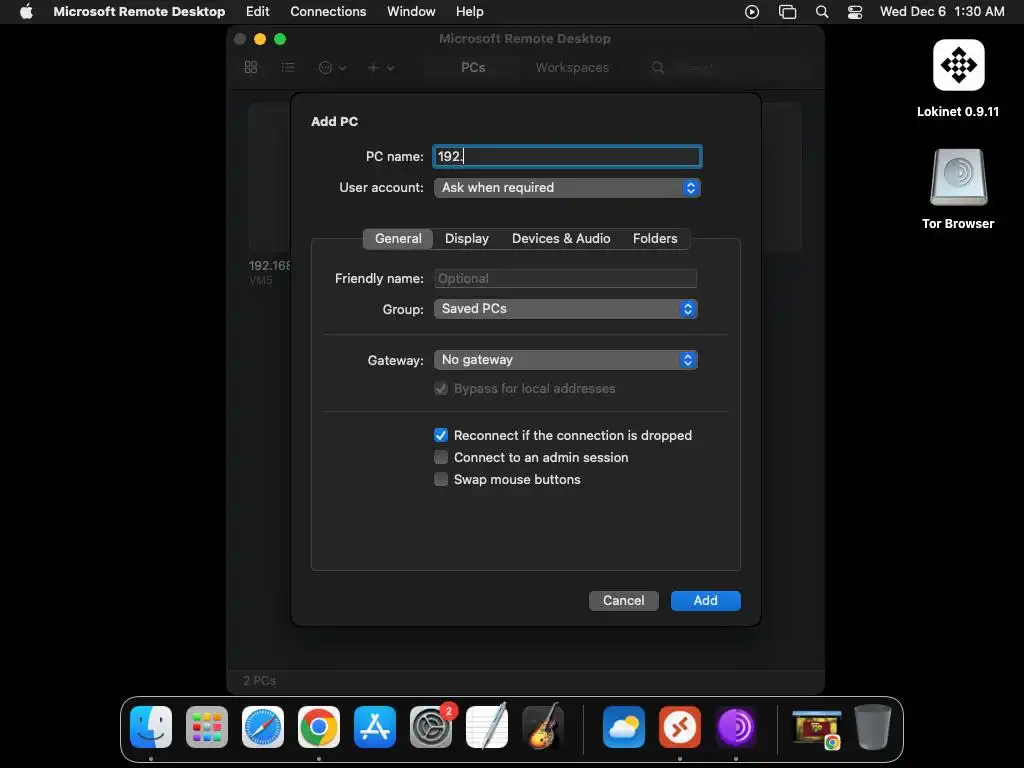
Task: Open the actions smiley menu in toolbar
Action: click(x=332, y=67)
